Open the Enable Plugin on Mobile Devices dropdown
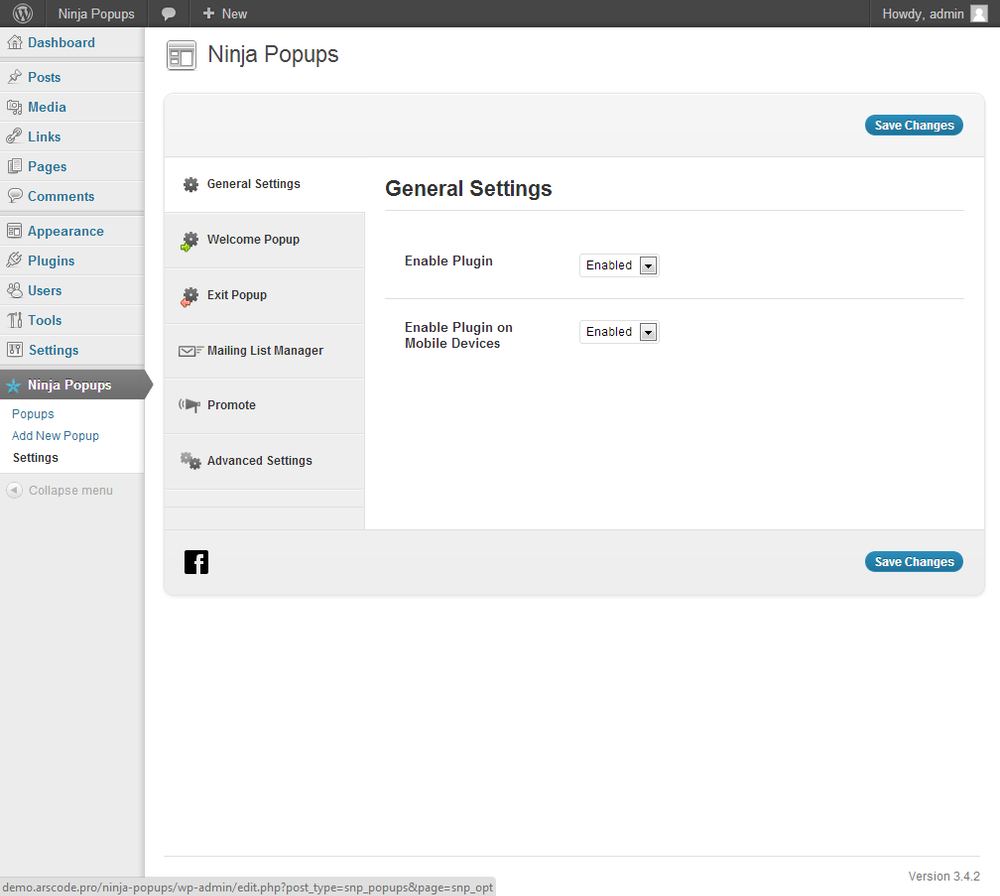The image size is (1000, 896). (619, 332)
